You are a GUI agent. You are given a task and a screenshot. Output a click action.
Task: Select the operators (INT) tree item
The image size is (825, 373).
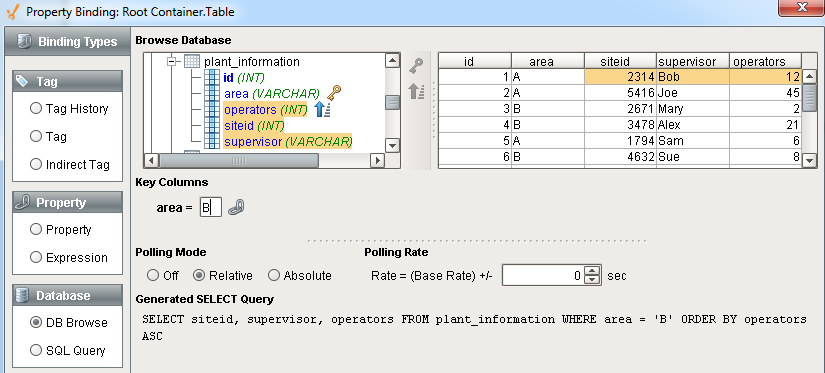tap(265, 110)
